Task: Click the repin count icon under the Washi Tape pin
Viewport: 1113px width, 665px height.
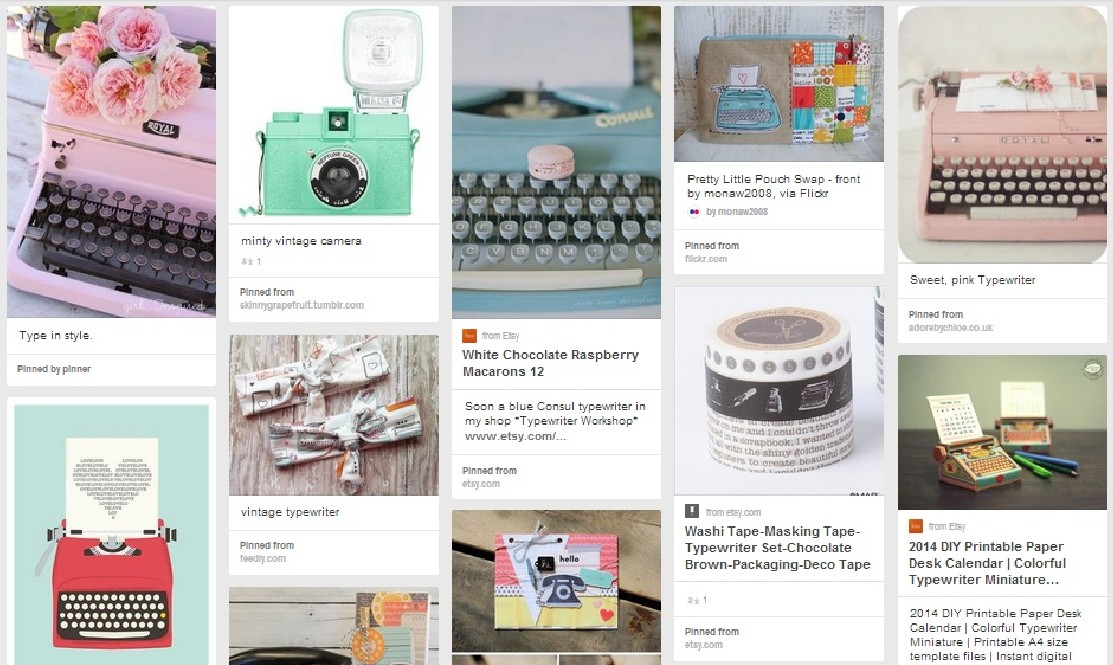Action: pos(693,600)
